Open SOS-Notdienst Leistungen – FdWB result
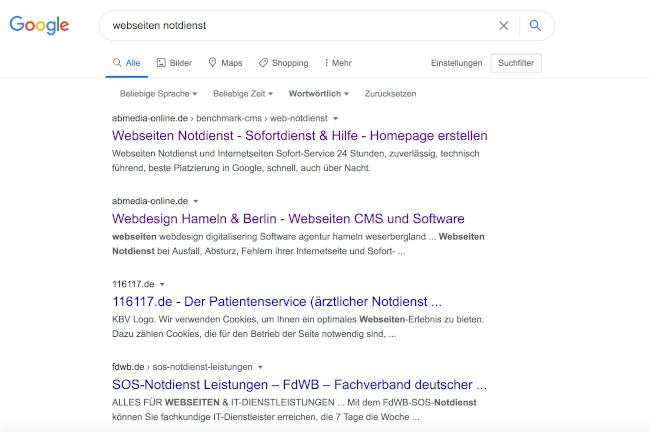This screenshot has width=650, height=432. pyautogui.click(x=299, y=384)
